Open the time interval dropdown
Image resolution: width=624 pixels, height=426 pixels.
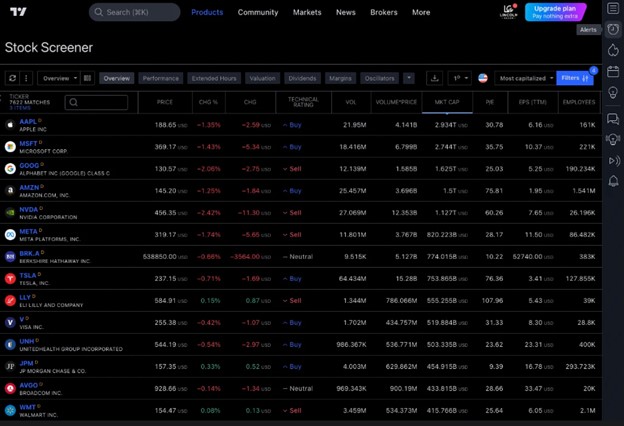460,78
